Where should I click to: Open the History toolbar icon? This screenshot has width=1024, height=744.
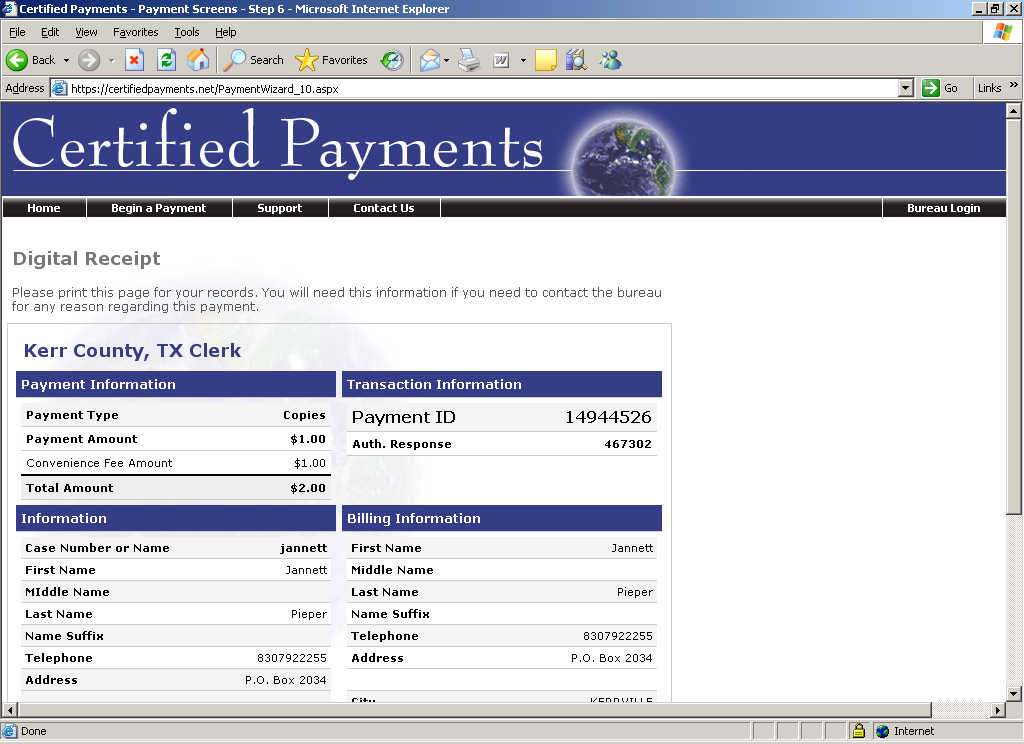click(392, 60)
